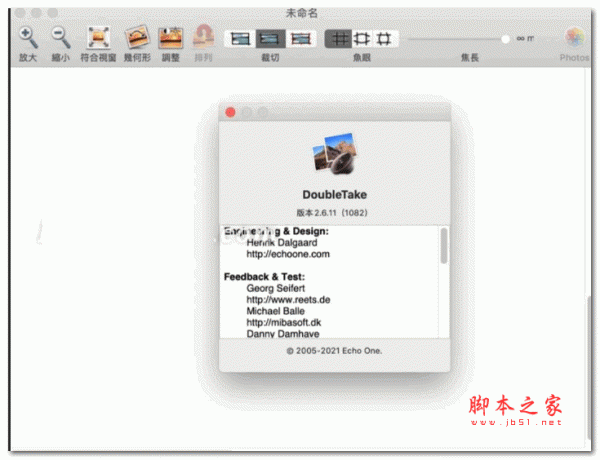Open the 幾何形 geometry tool
Viewport: 600px width, 460px height.
[x=137, y=37]
